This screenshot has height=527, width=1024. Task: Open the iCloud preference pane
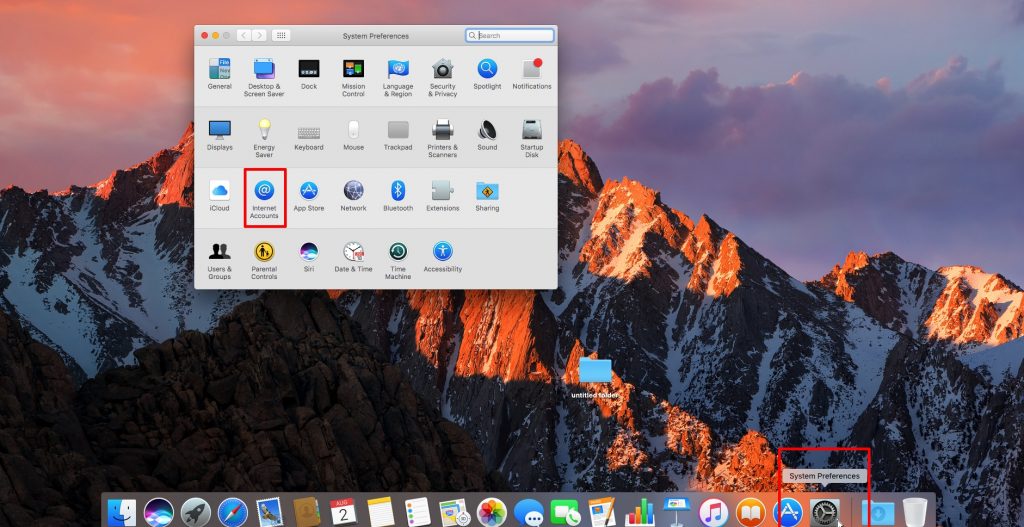[219, 196]
